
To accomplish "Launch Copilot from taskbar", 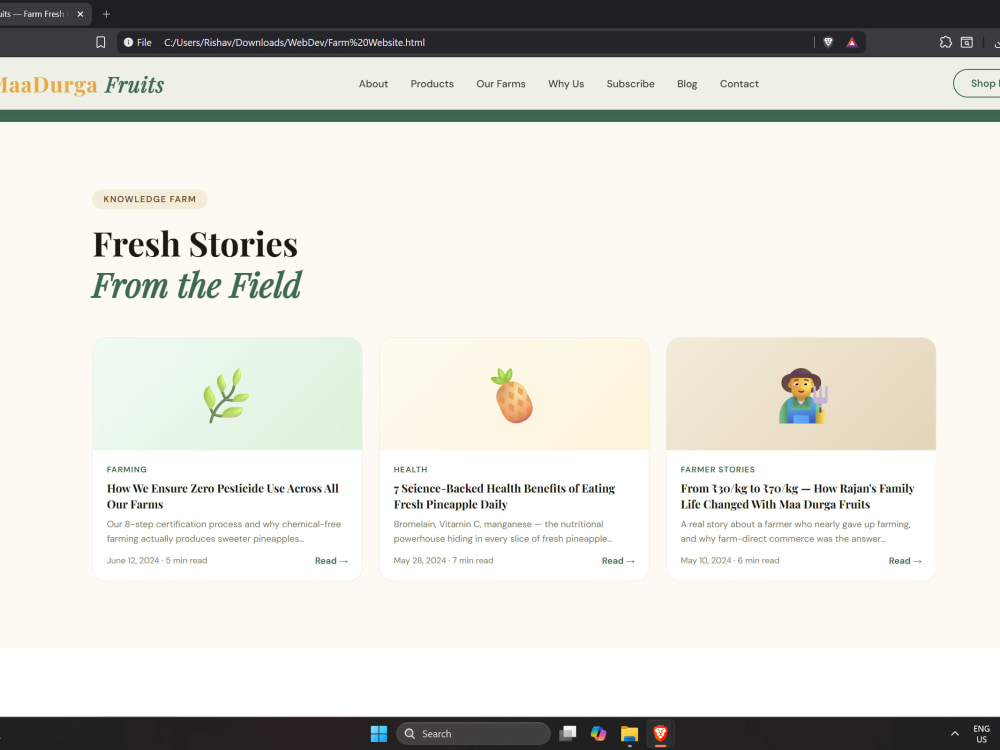I will [x=598, y=733].
